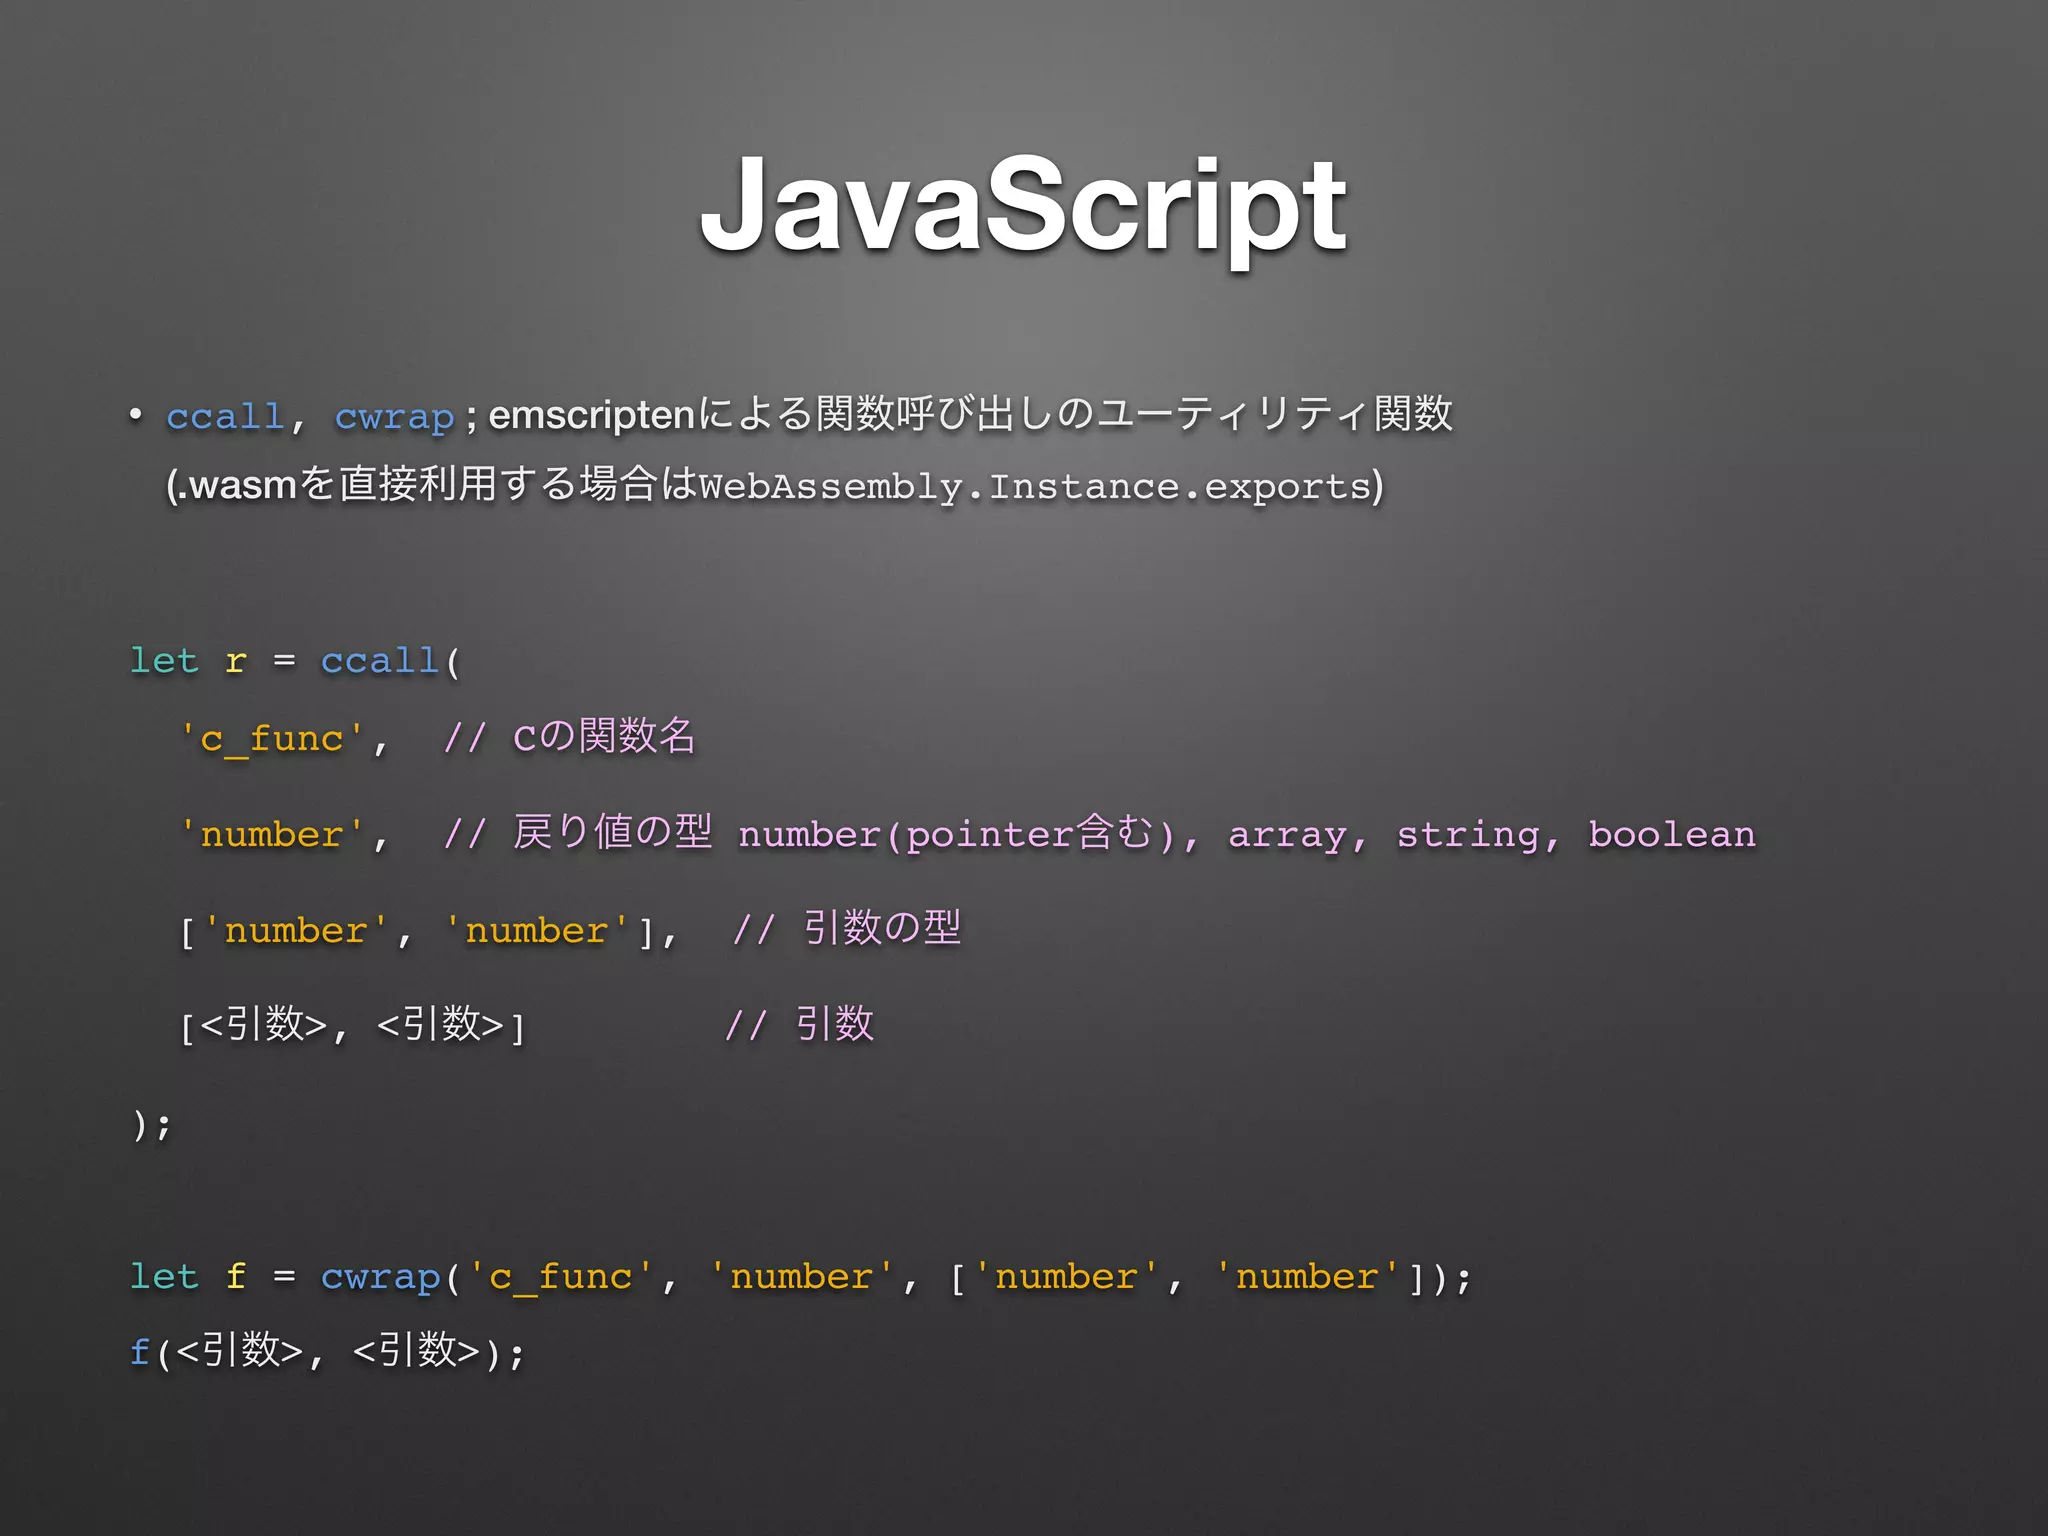
Task: Click the word 'string,' in the comment
Action: (1479, 835)
